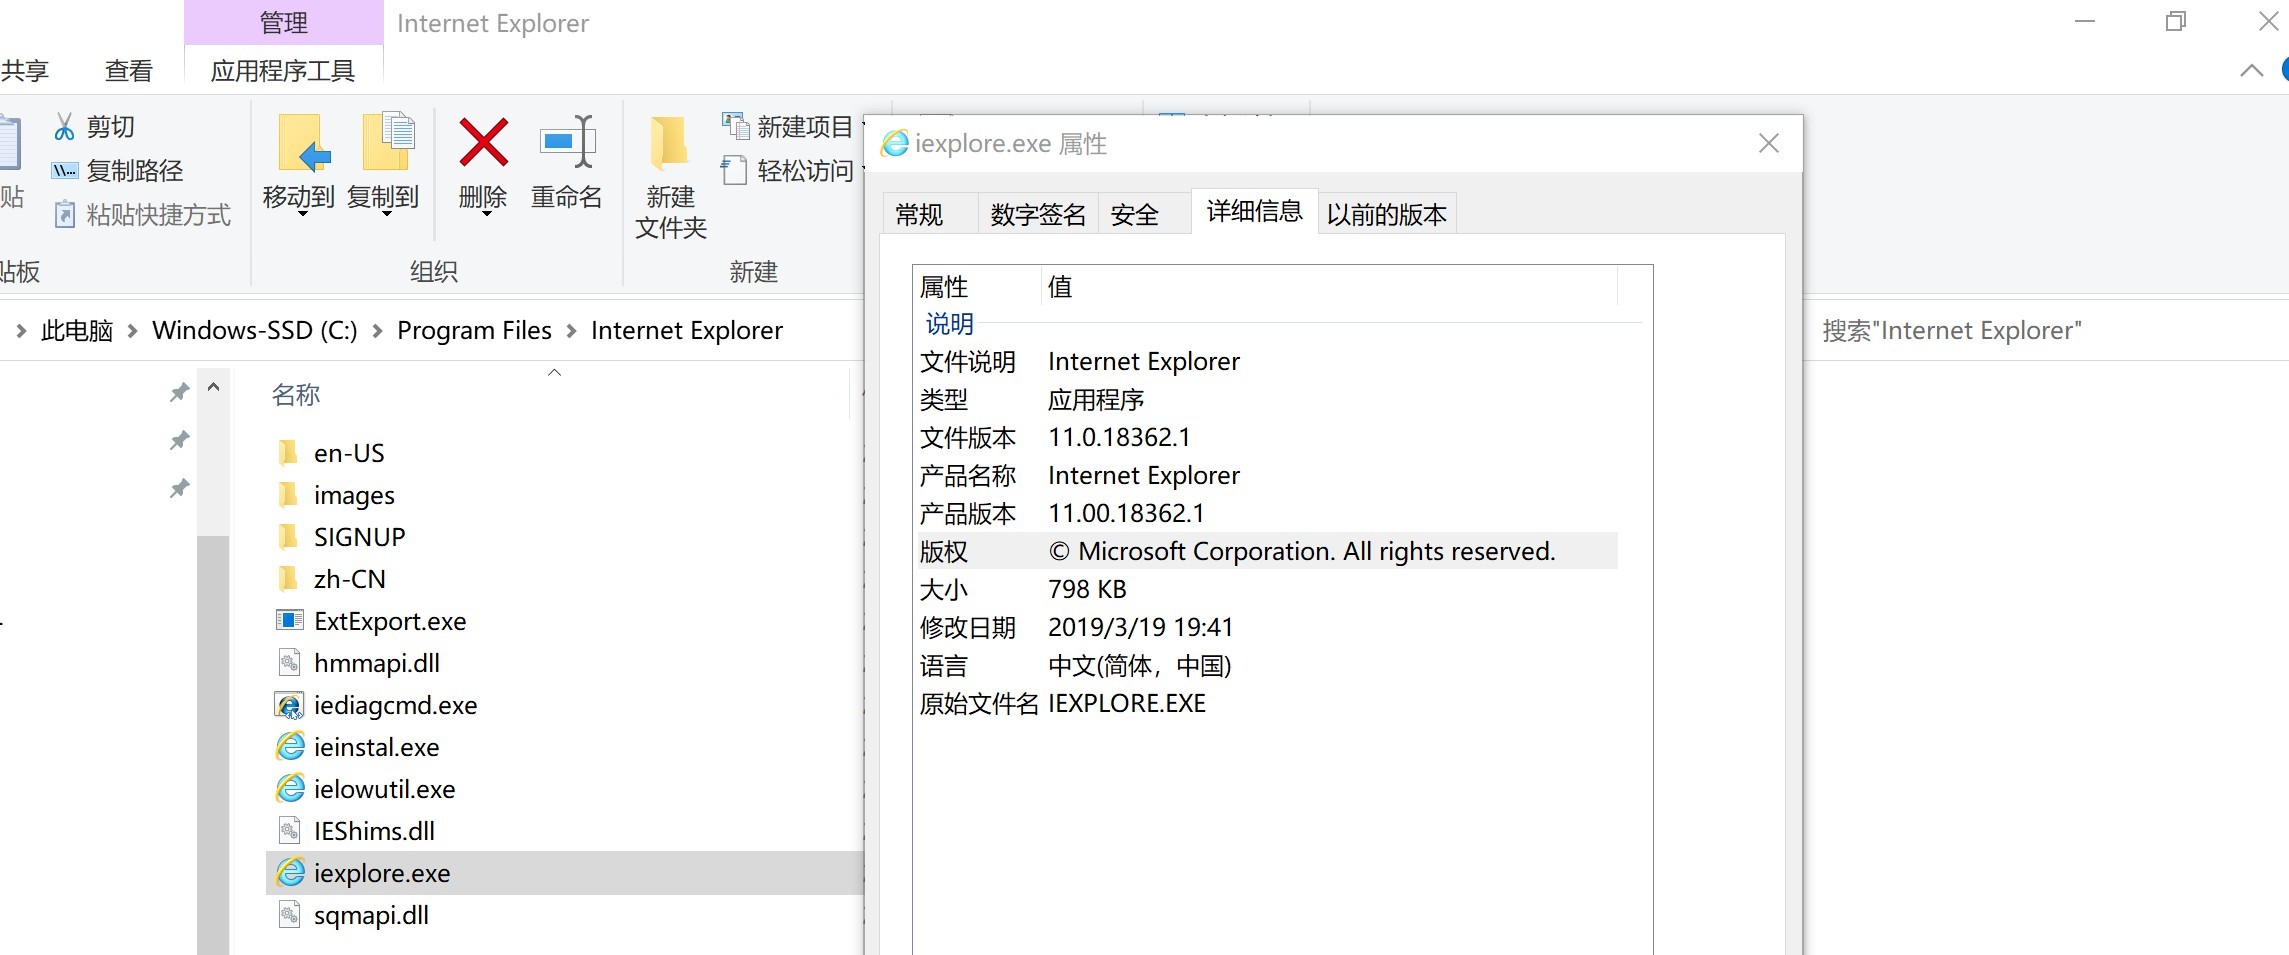2289x955 pixels.
Task: Switch to the 应用程序工具 tab
Action: (283, 71)
